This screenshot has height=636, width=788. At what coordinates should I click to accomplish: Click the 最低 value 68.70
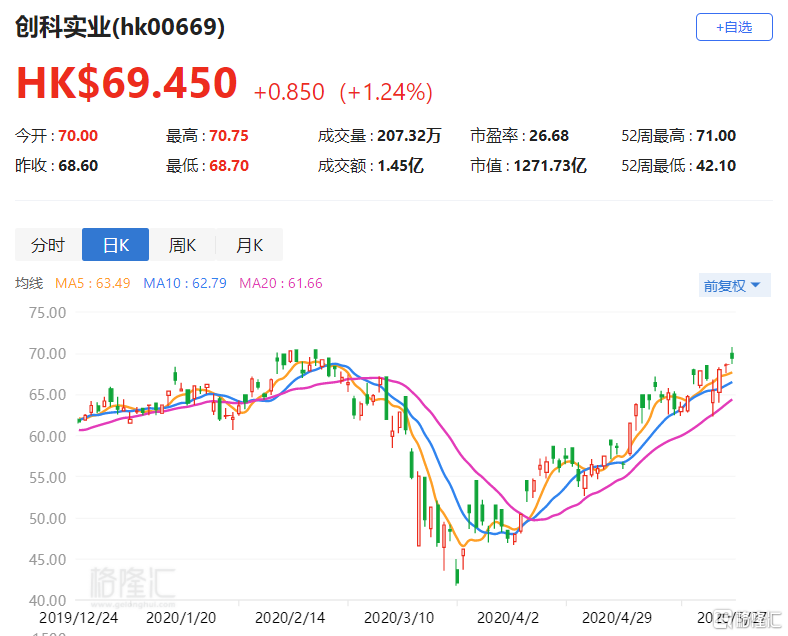(229, 166)
